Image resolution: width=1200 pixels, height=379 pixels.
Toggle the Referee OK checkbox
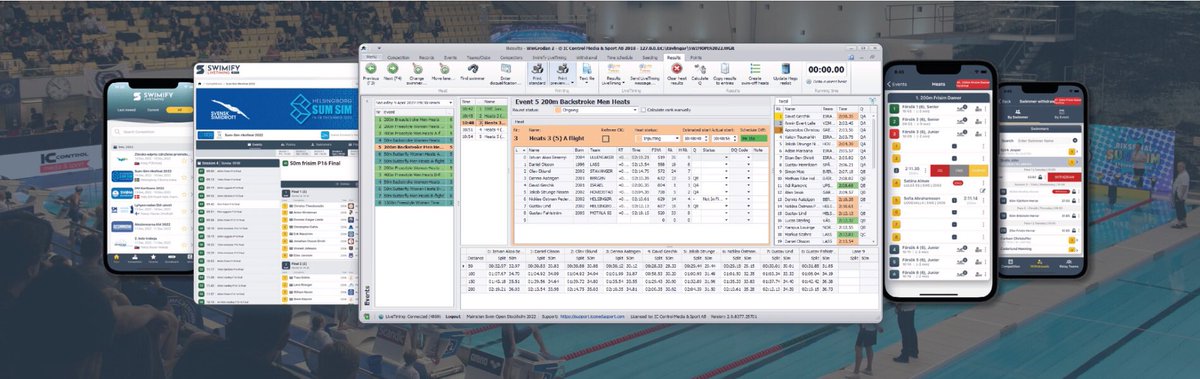tap(606, 138)
